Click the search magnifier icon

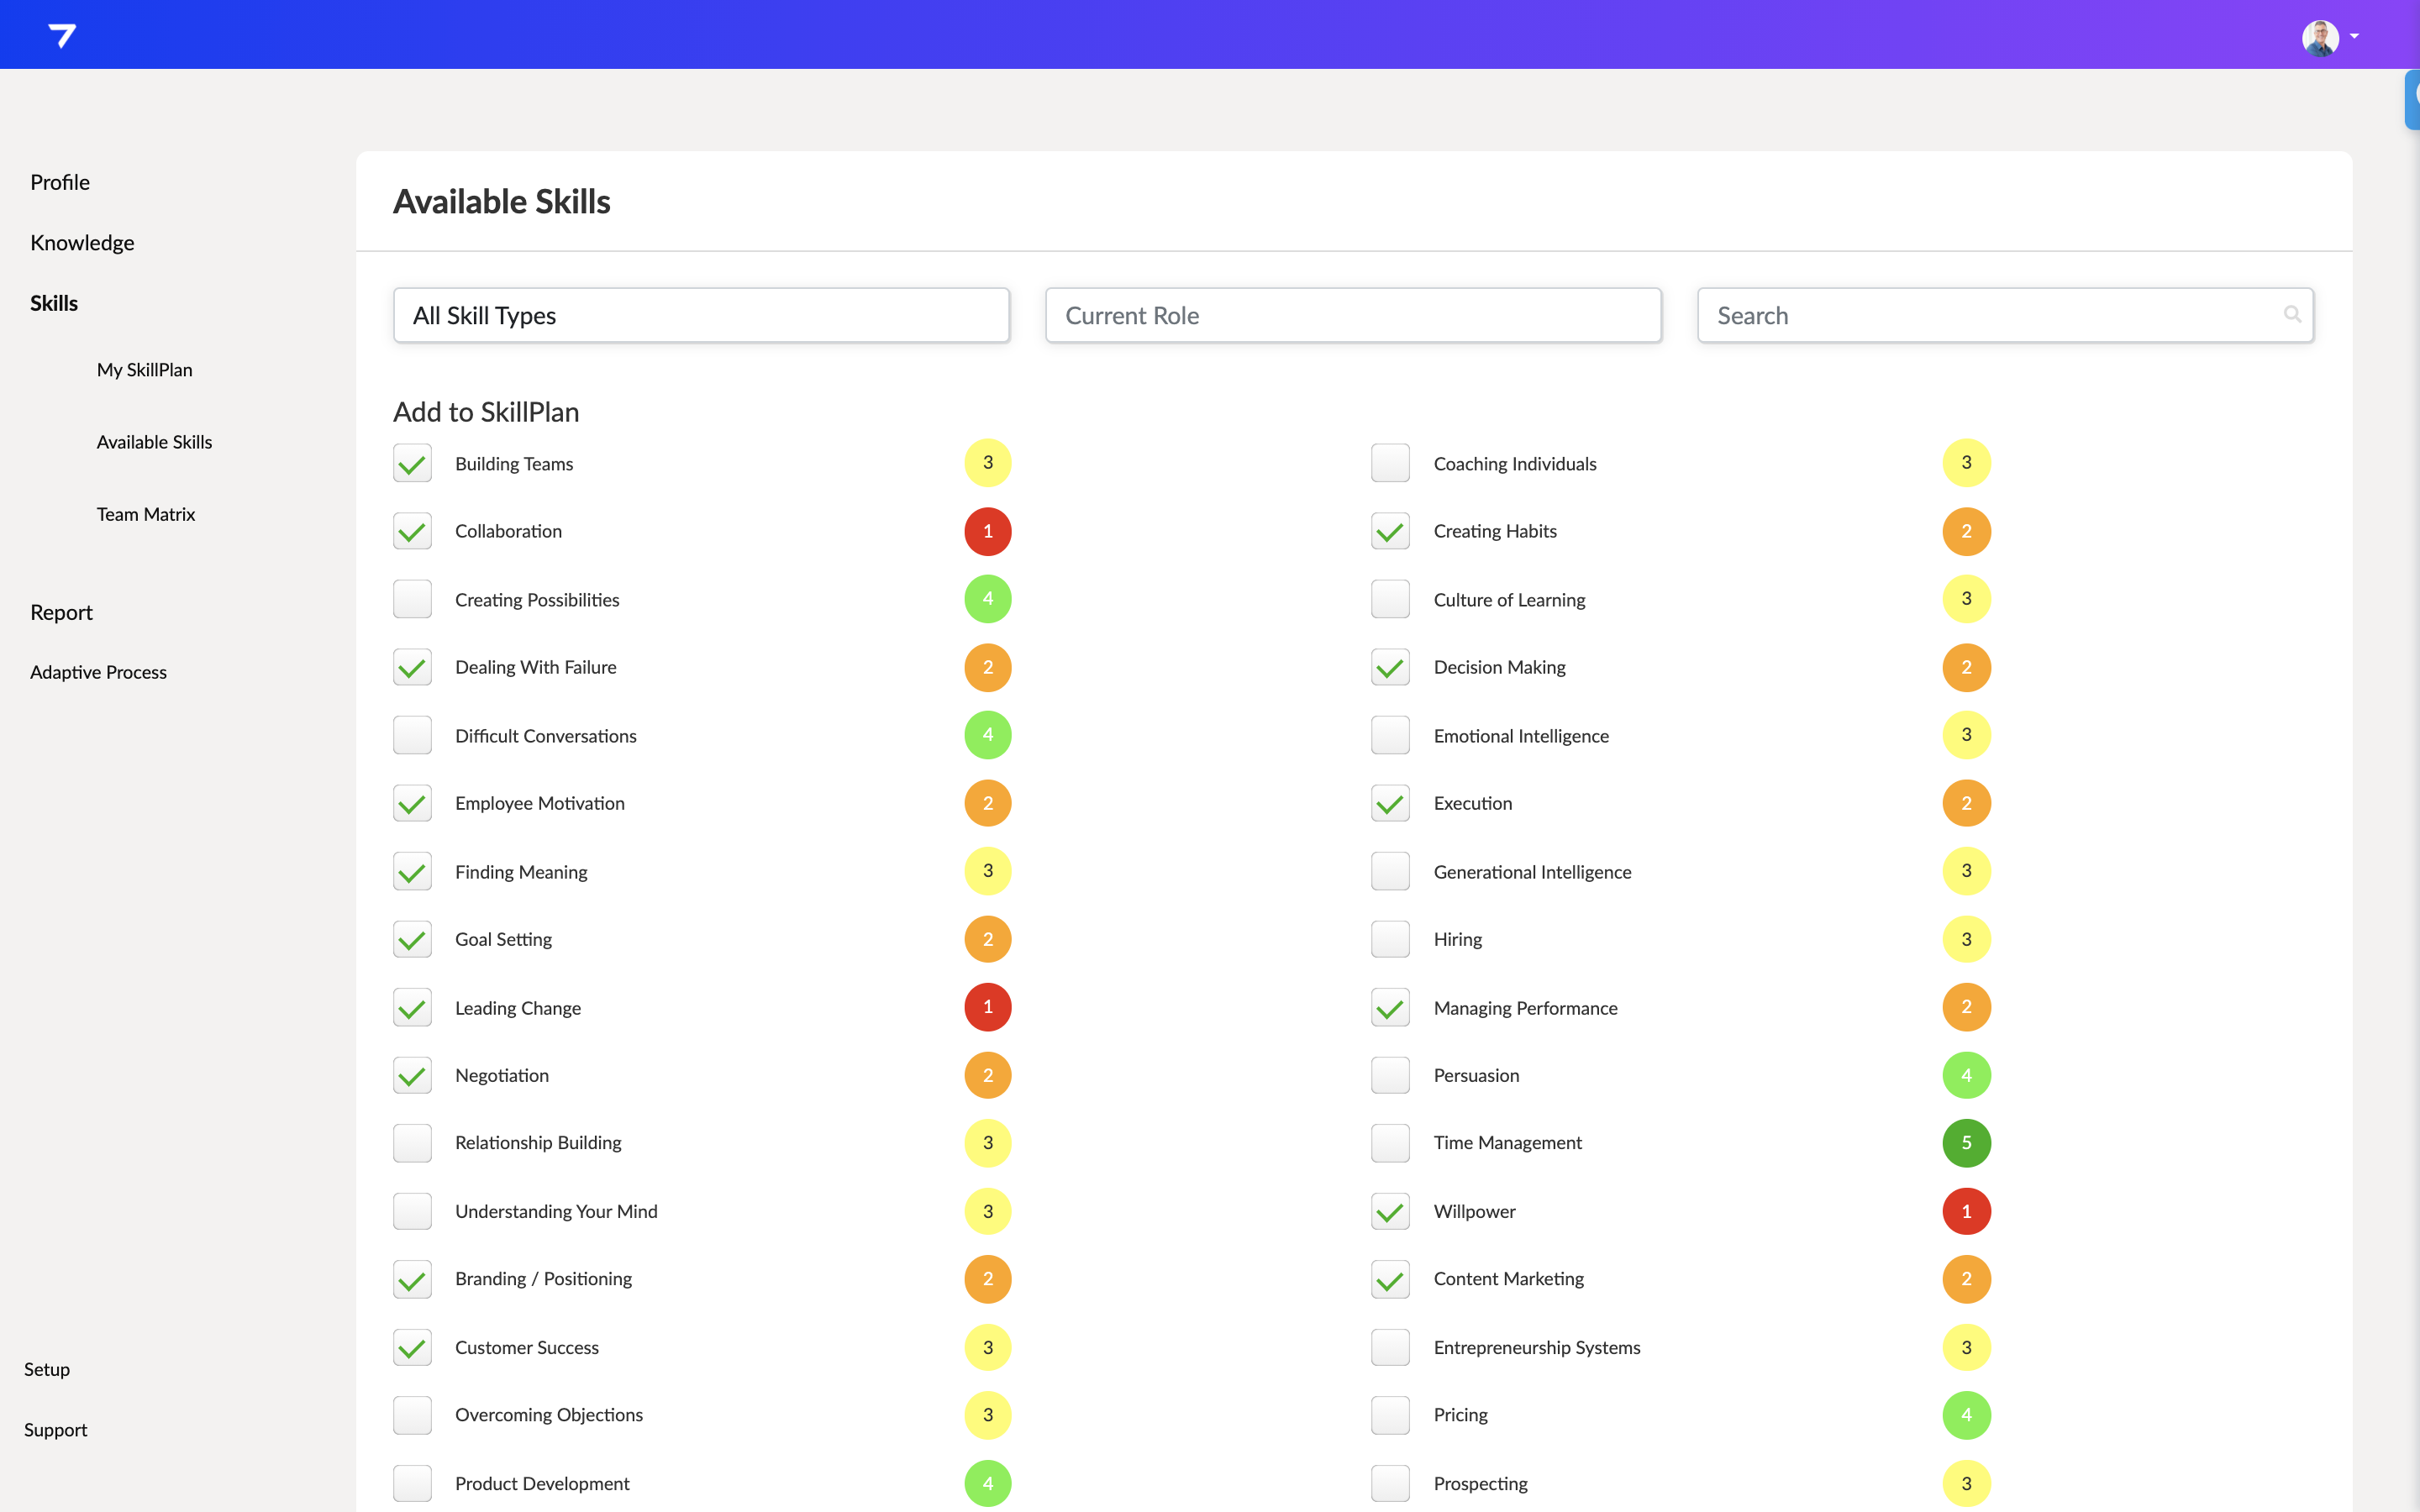pyautogui.click(x=2292, y=315)
